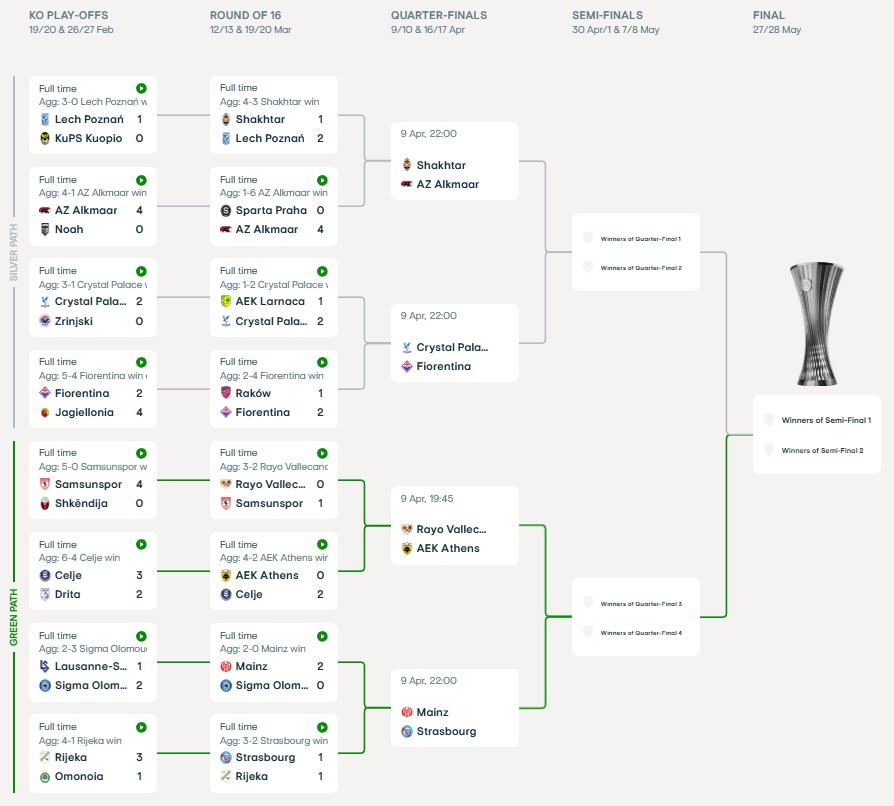Screen dimensions: 894x806
Task: Click the Winners of Quarter-Final 3 slot
Action: pos(636,603)
